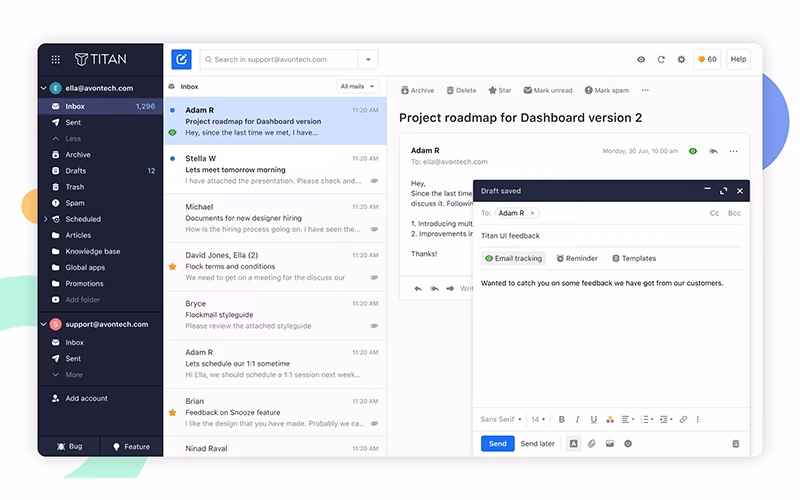This screenshot has height=500, width=800.
Task: Open settings via the gear icon
Action: pyautogui.click(x=681, y=60)
